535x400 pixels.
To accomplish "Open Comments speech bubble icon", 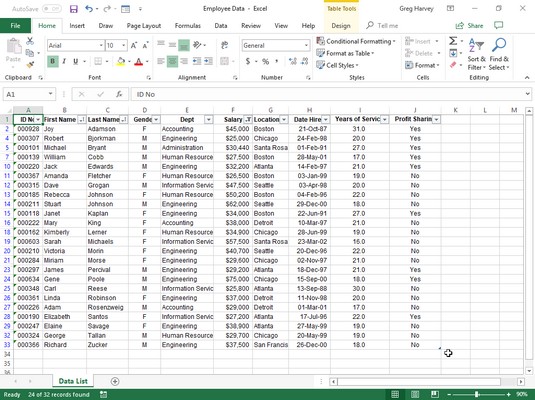I will click(498, 26).
